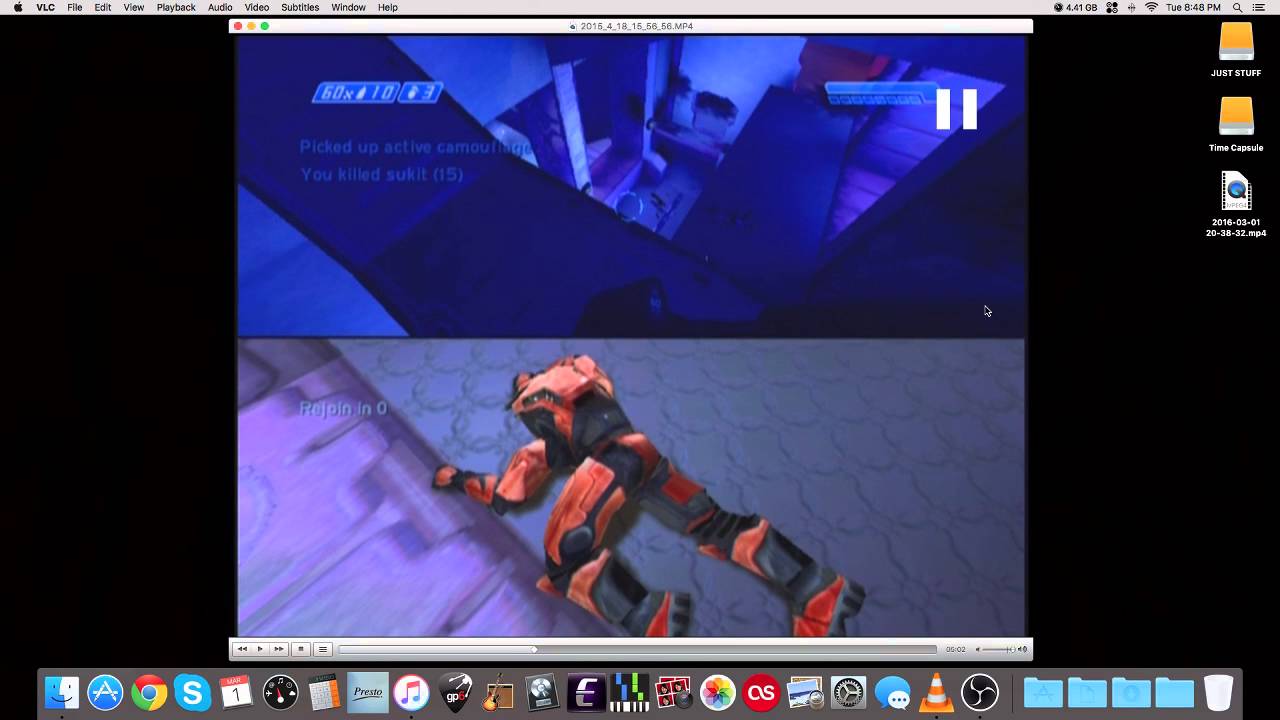Open Finder from the dock
This screenshot has width=1280, height=720.
click(x=62, y=692)
